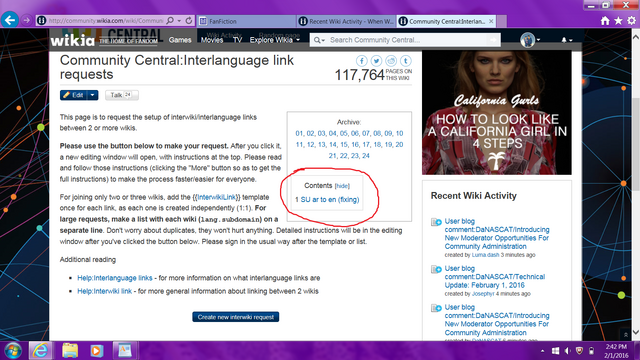Open File Explorer from the taskbar
640x360 pixels.
(70, 351)
